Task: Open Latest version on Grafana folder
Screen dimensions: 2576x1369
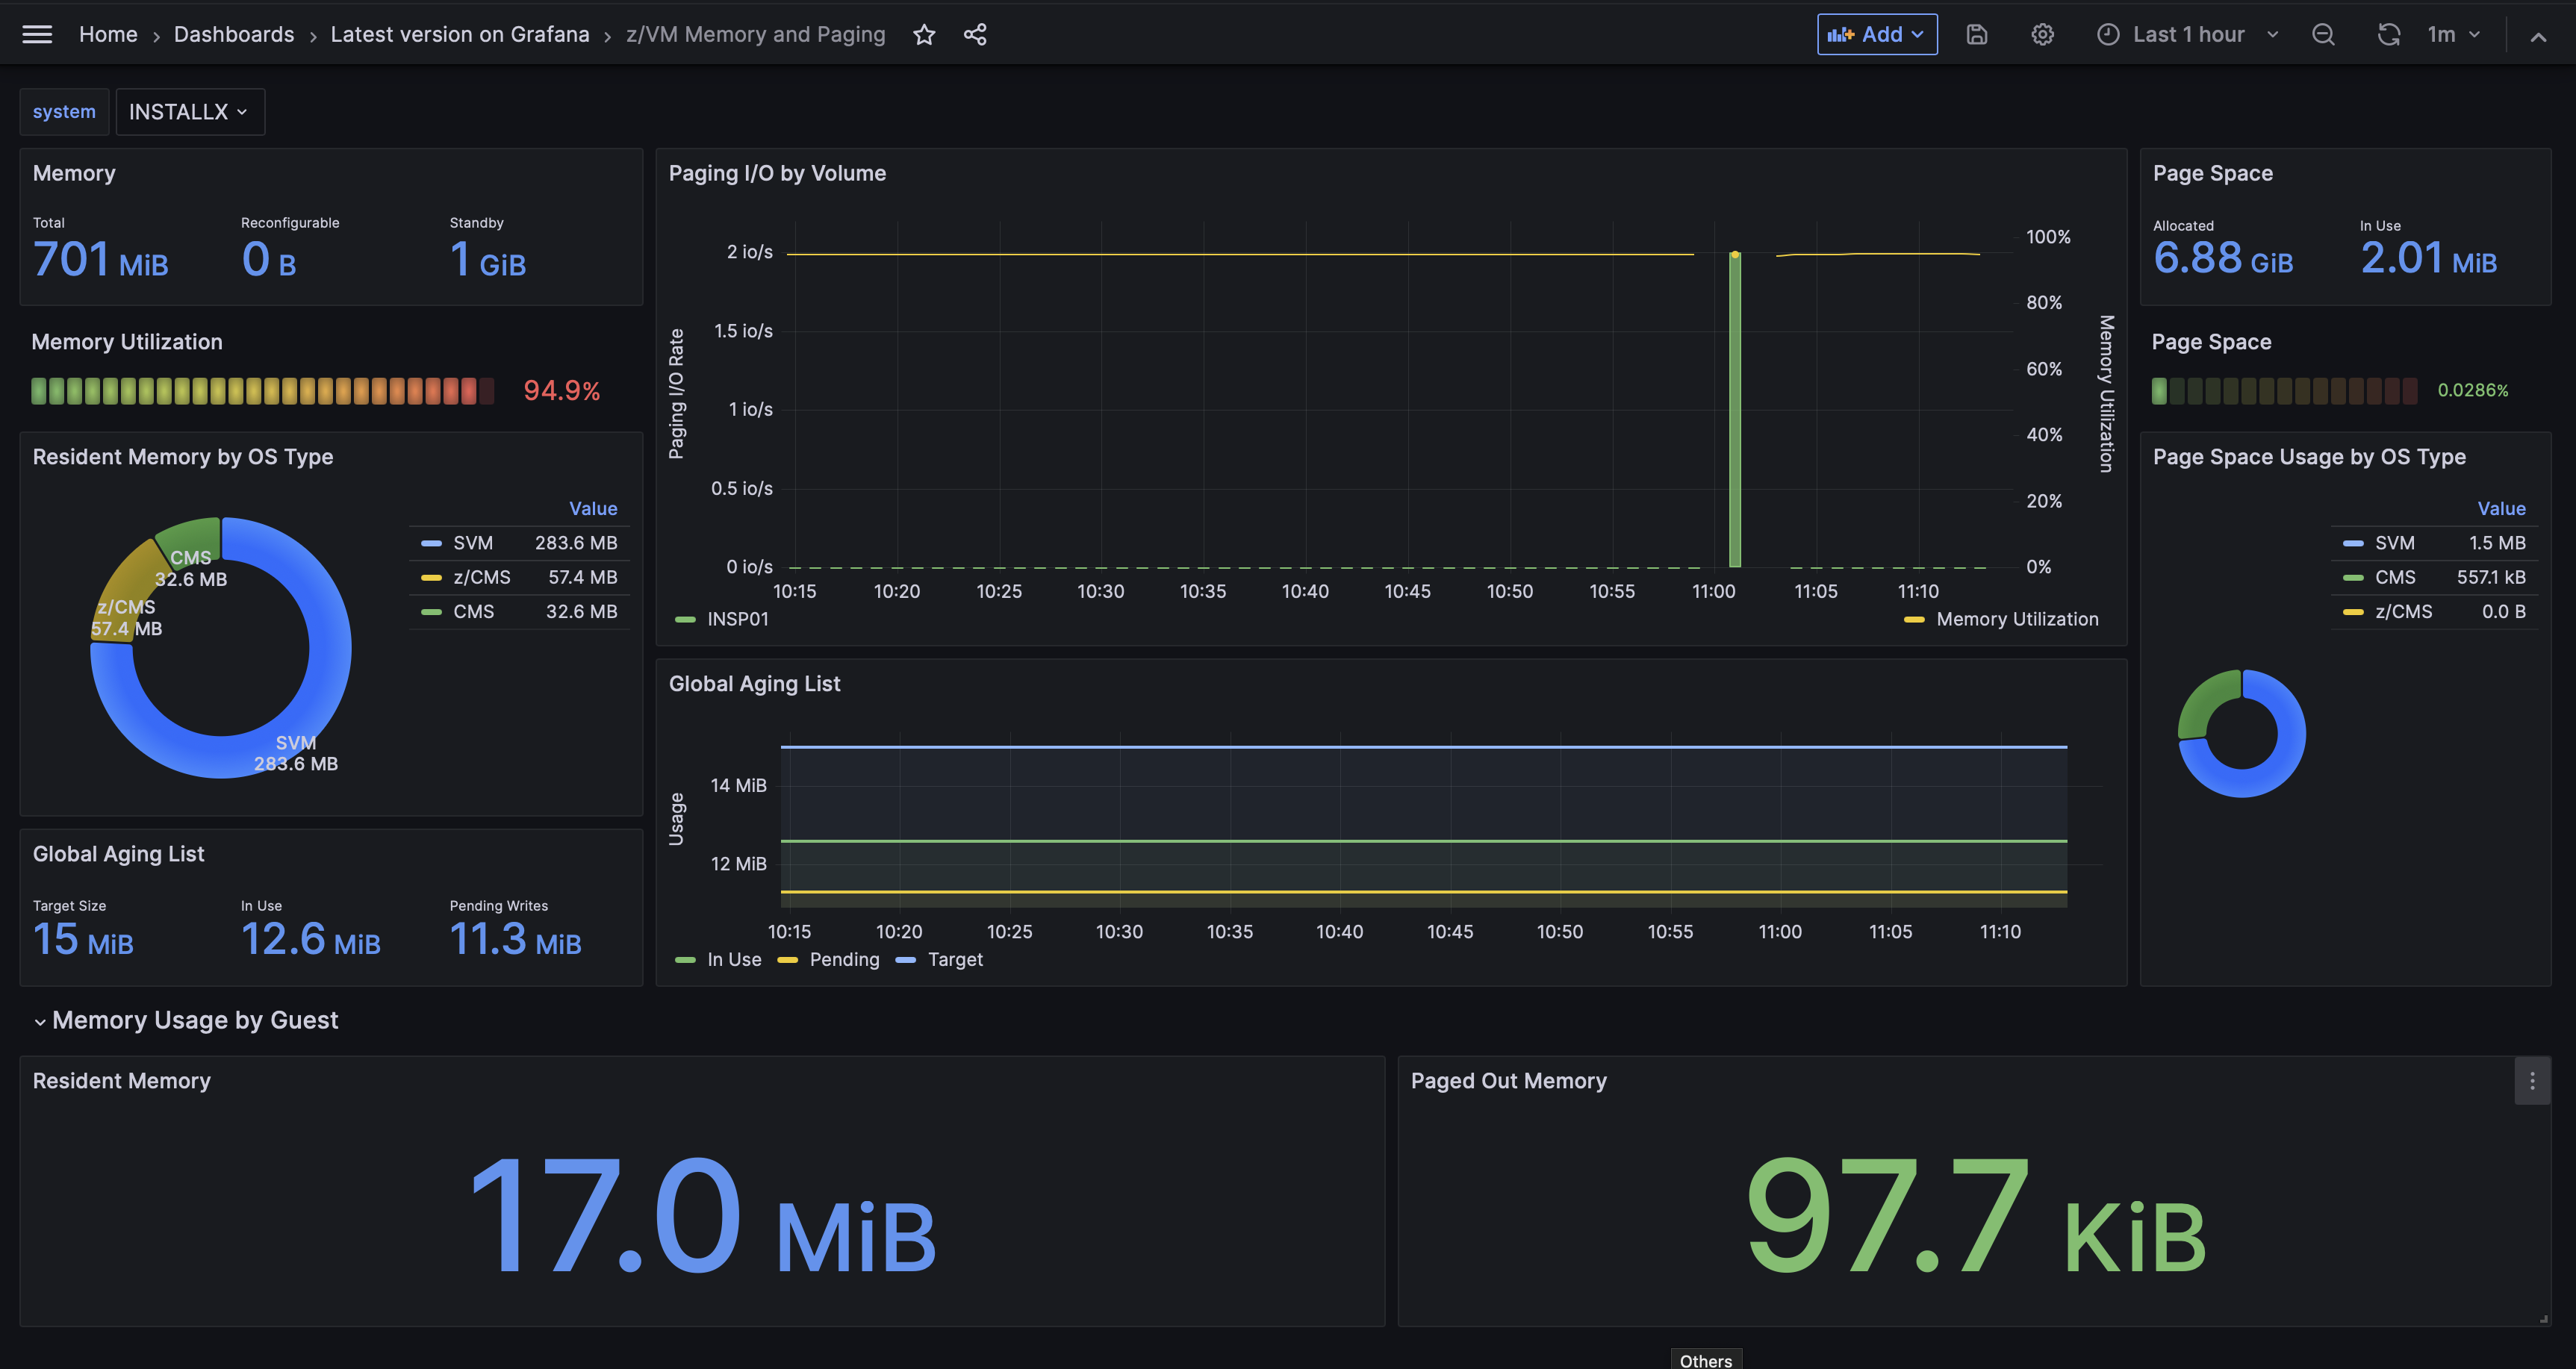Action: click(x=460, y=35)
